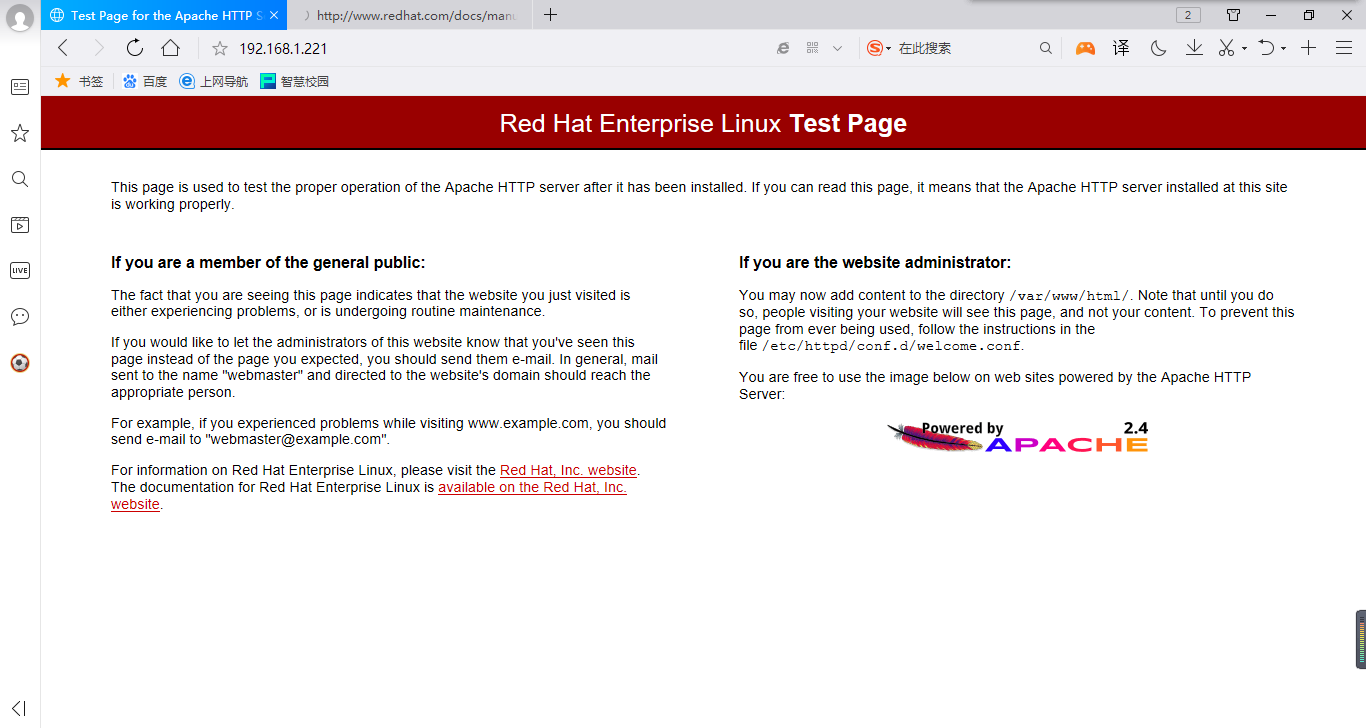Image resolution: width=1366 pixels, height=728 pixels.
Task: Click the /var/www/html/ directory text
Action: pos(1069,295)
